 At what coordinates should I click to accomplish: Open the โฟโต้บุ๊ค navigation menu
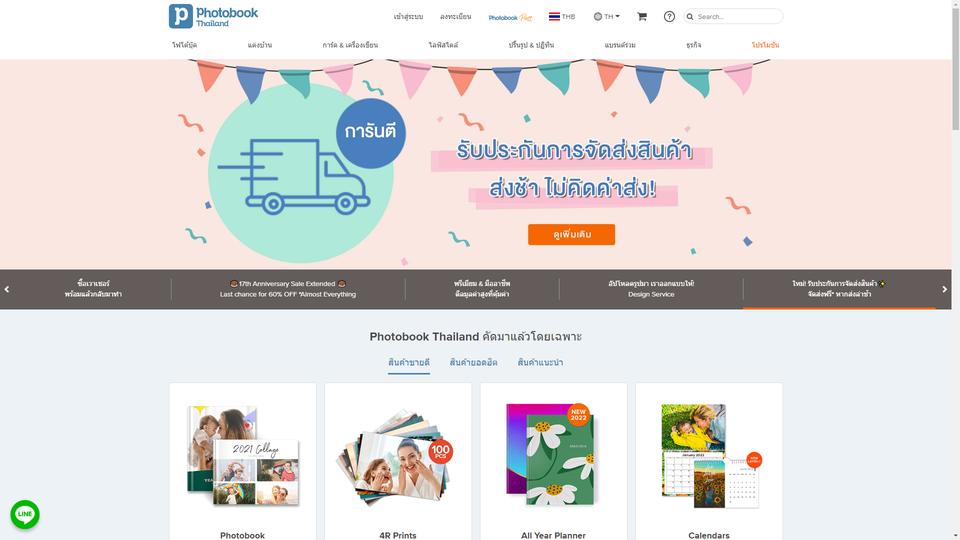tap(184, 45)
